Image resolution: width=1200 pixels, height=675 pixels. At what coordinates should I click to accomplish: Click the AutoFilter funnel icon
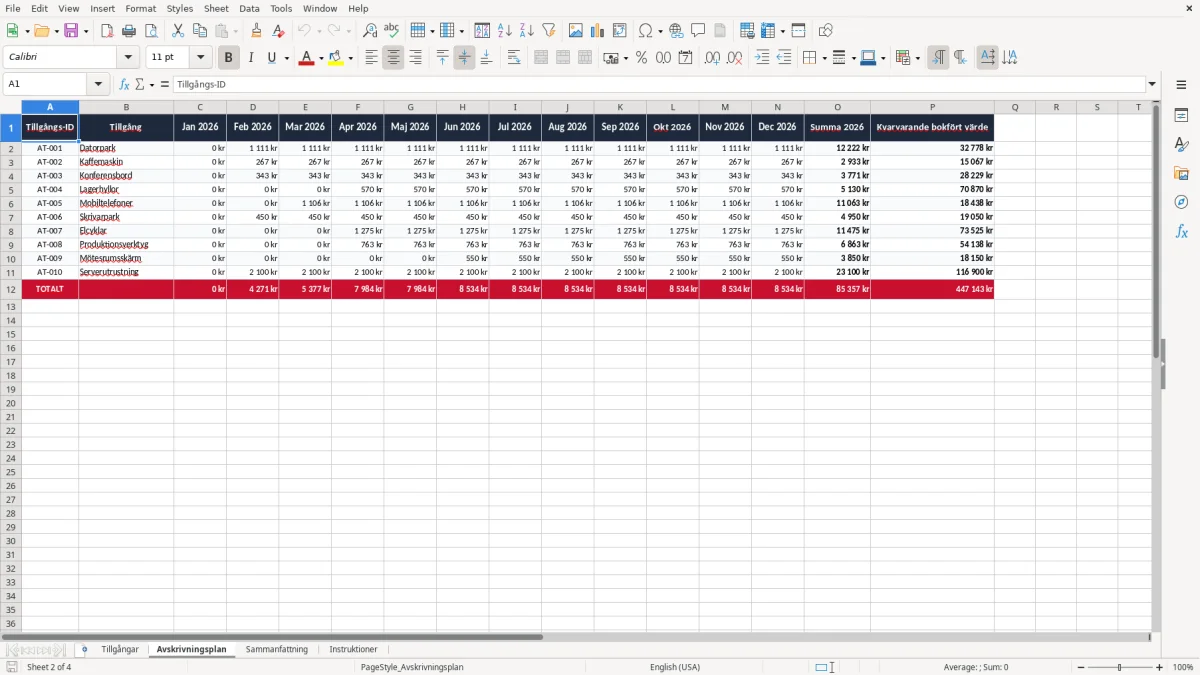pyautogui.click(x=548, y=31)
